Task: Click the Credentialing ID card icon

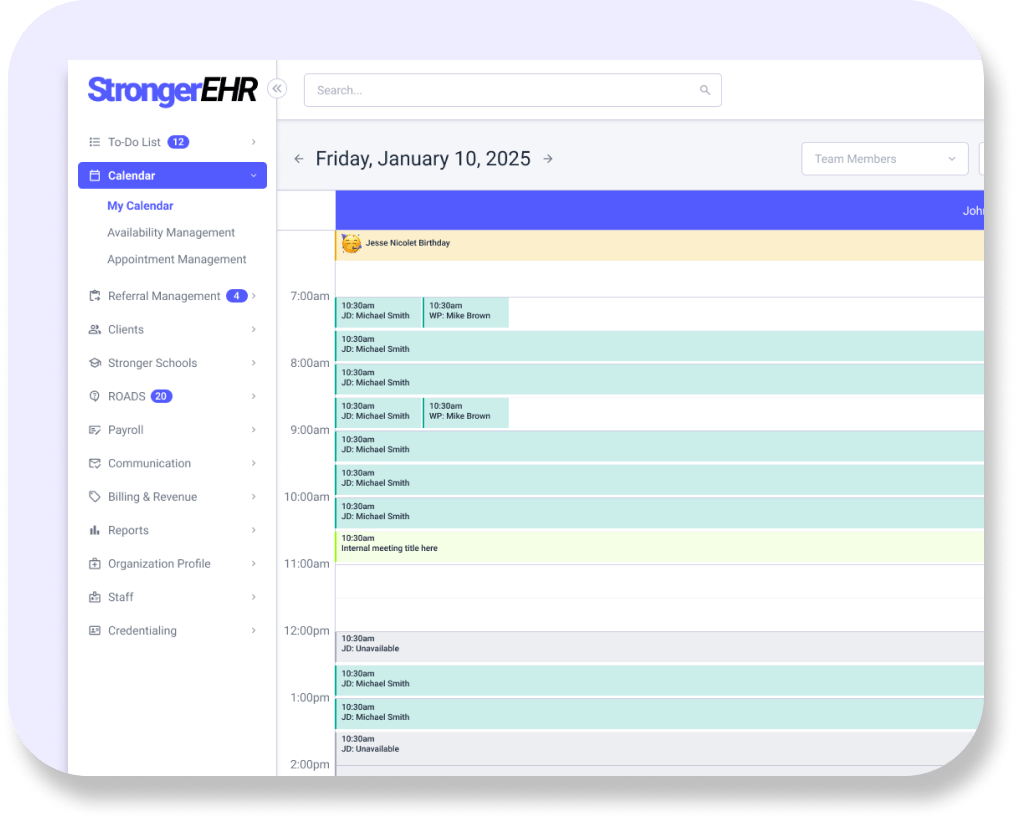Action: 95,631
